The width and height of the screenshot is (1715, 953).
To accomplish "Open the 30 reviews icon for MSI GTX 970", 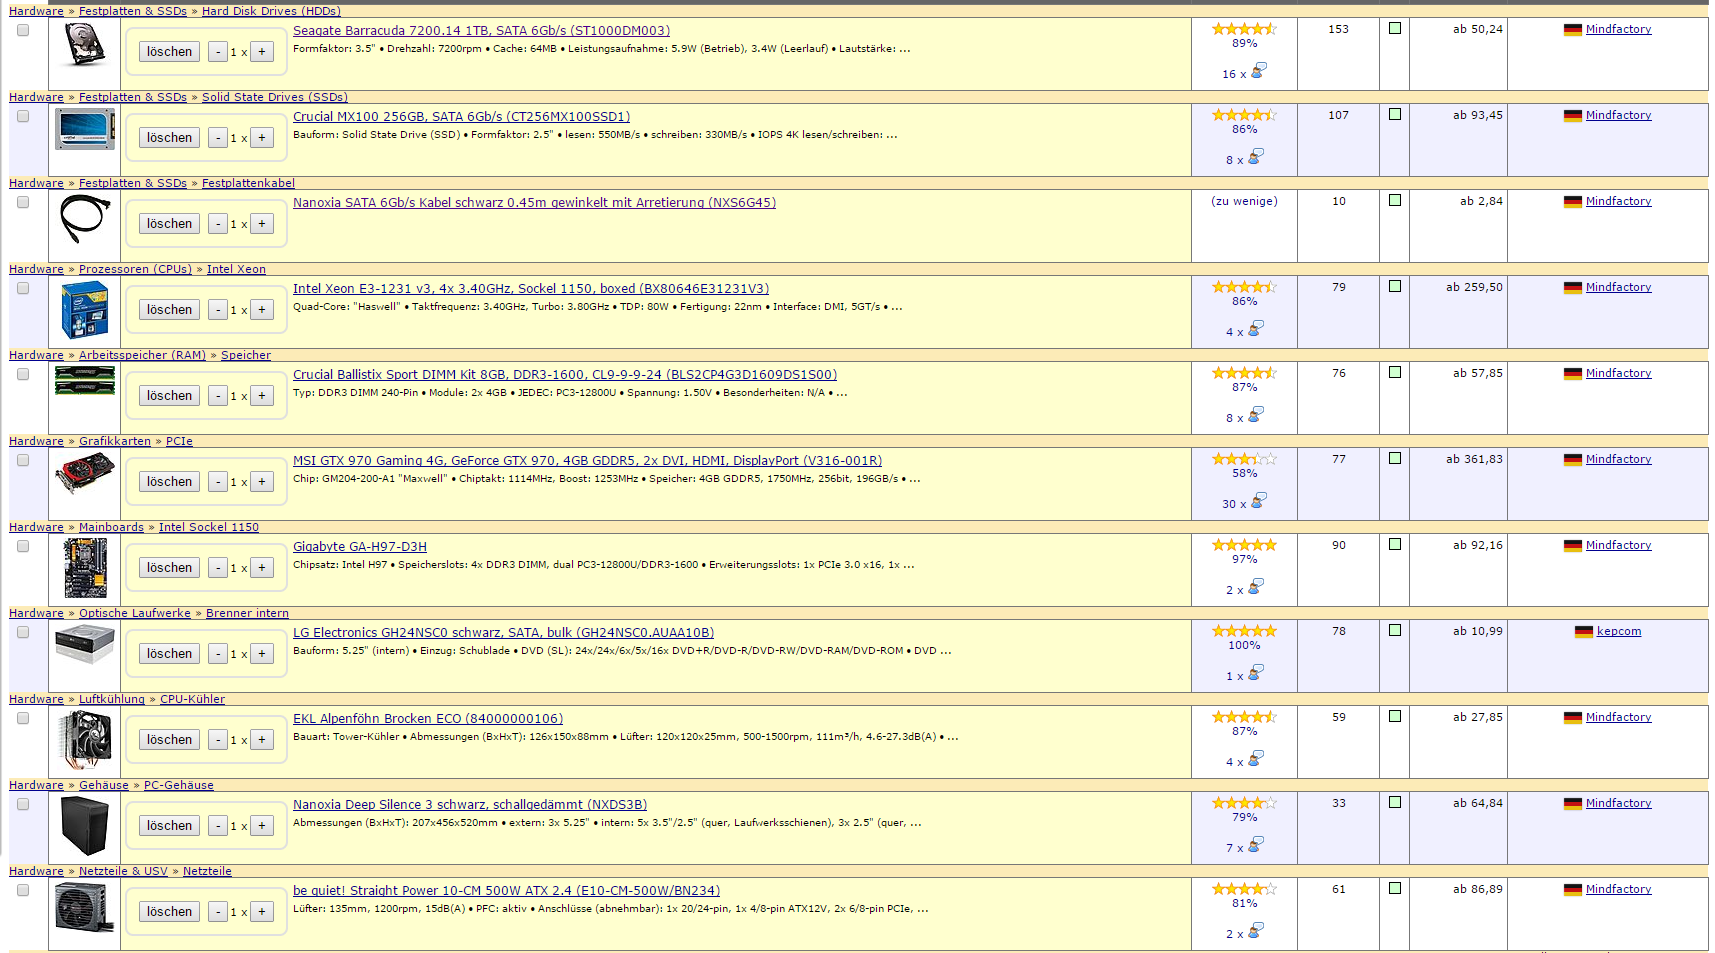I will point(1258,500).
